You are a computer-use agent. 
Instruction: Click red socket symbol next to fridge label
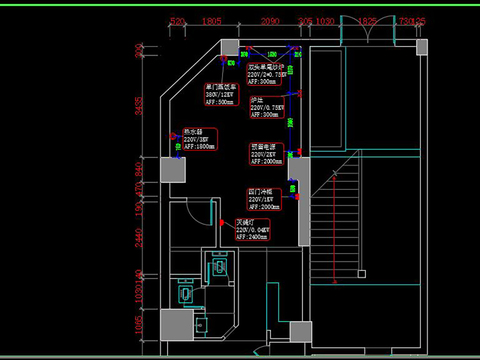tap(297, 197)
